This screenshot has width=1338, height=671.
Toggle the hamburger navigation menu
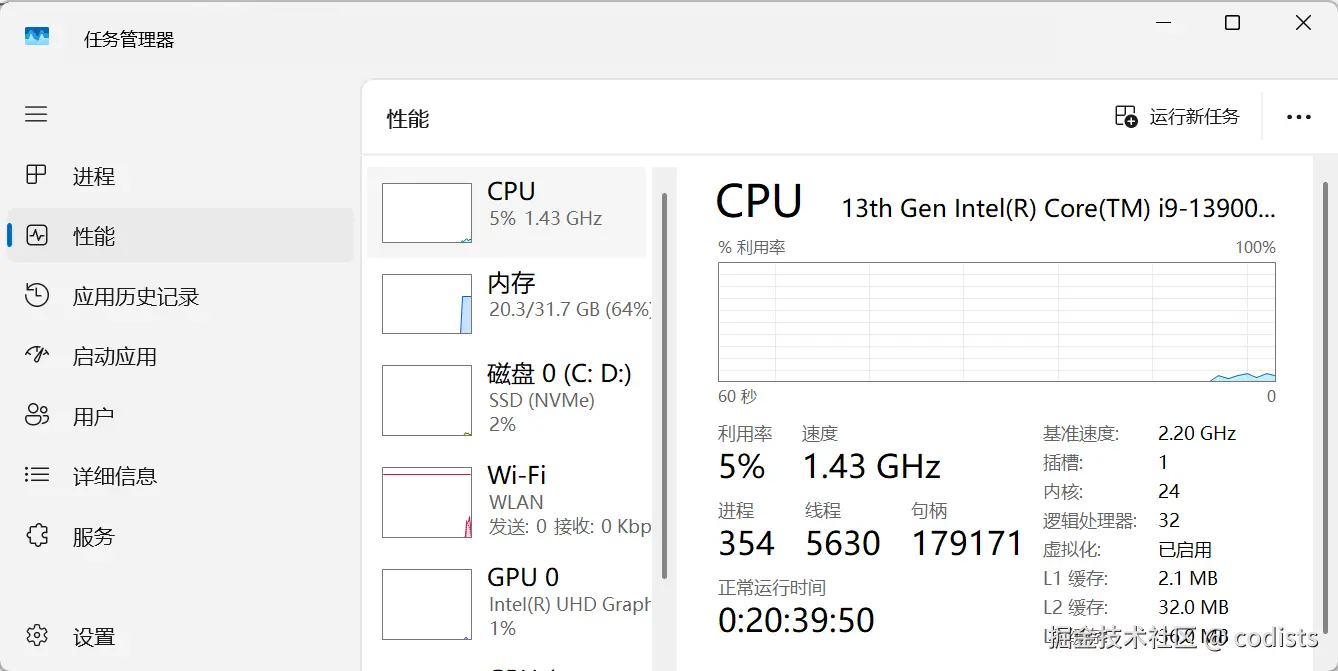click(x=36, y=115)
